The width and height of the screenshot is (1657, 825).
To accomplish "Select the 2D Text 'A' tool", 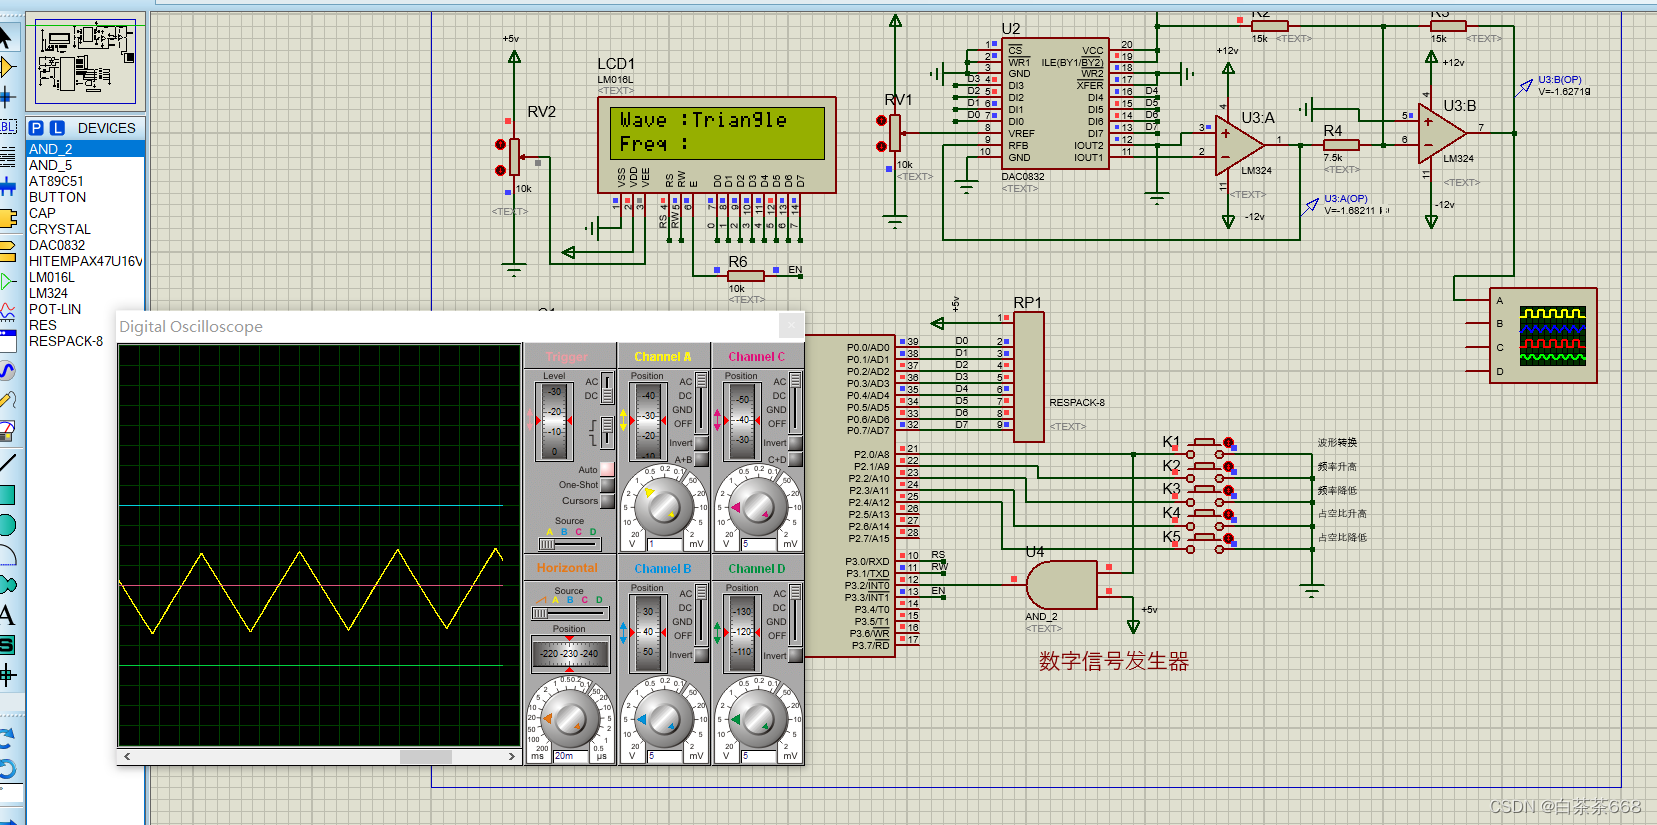I will pos(7,615).
